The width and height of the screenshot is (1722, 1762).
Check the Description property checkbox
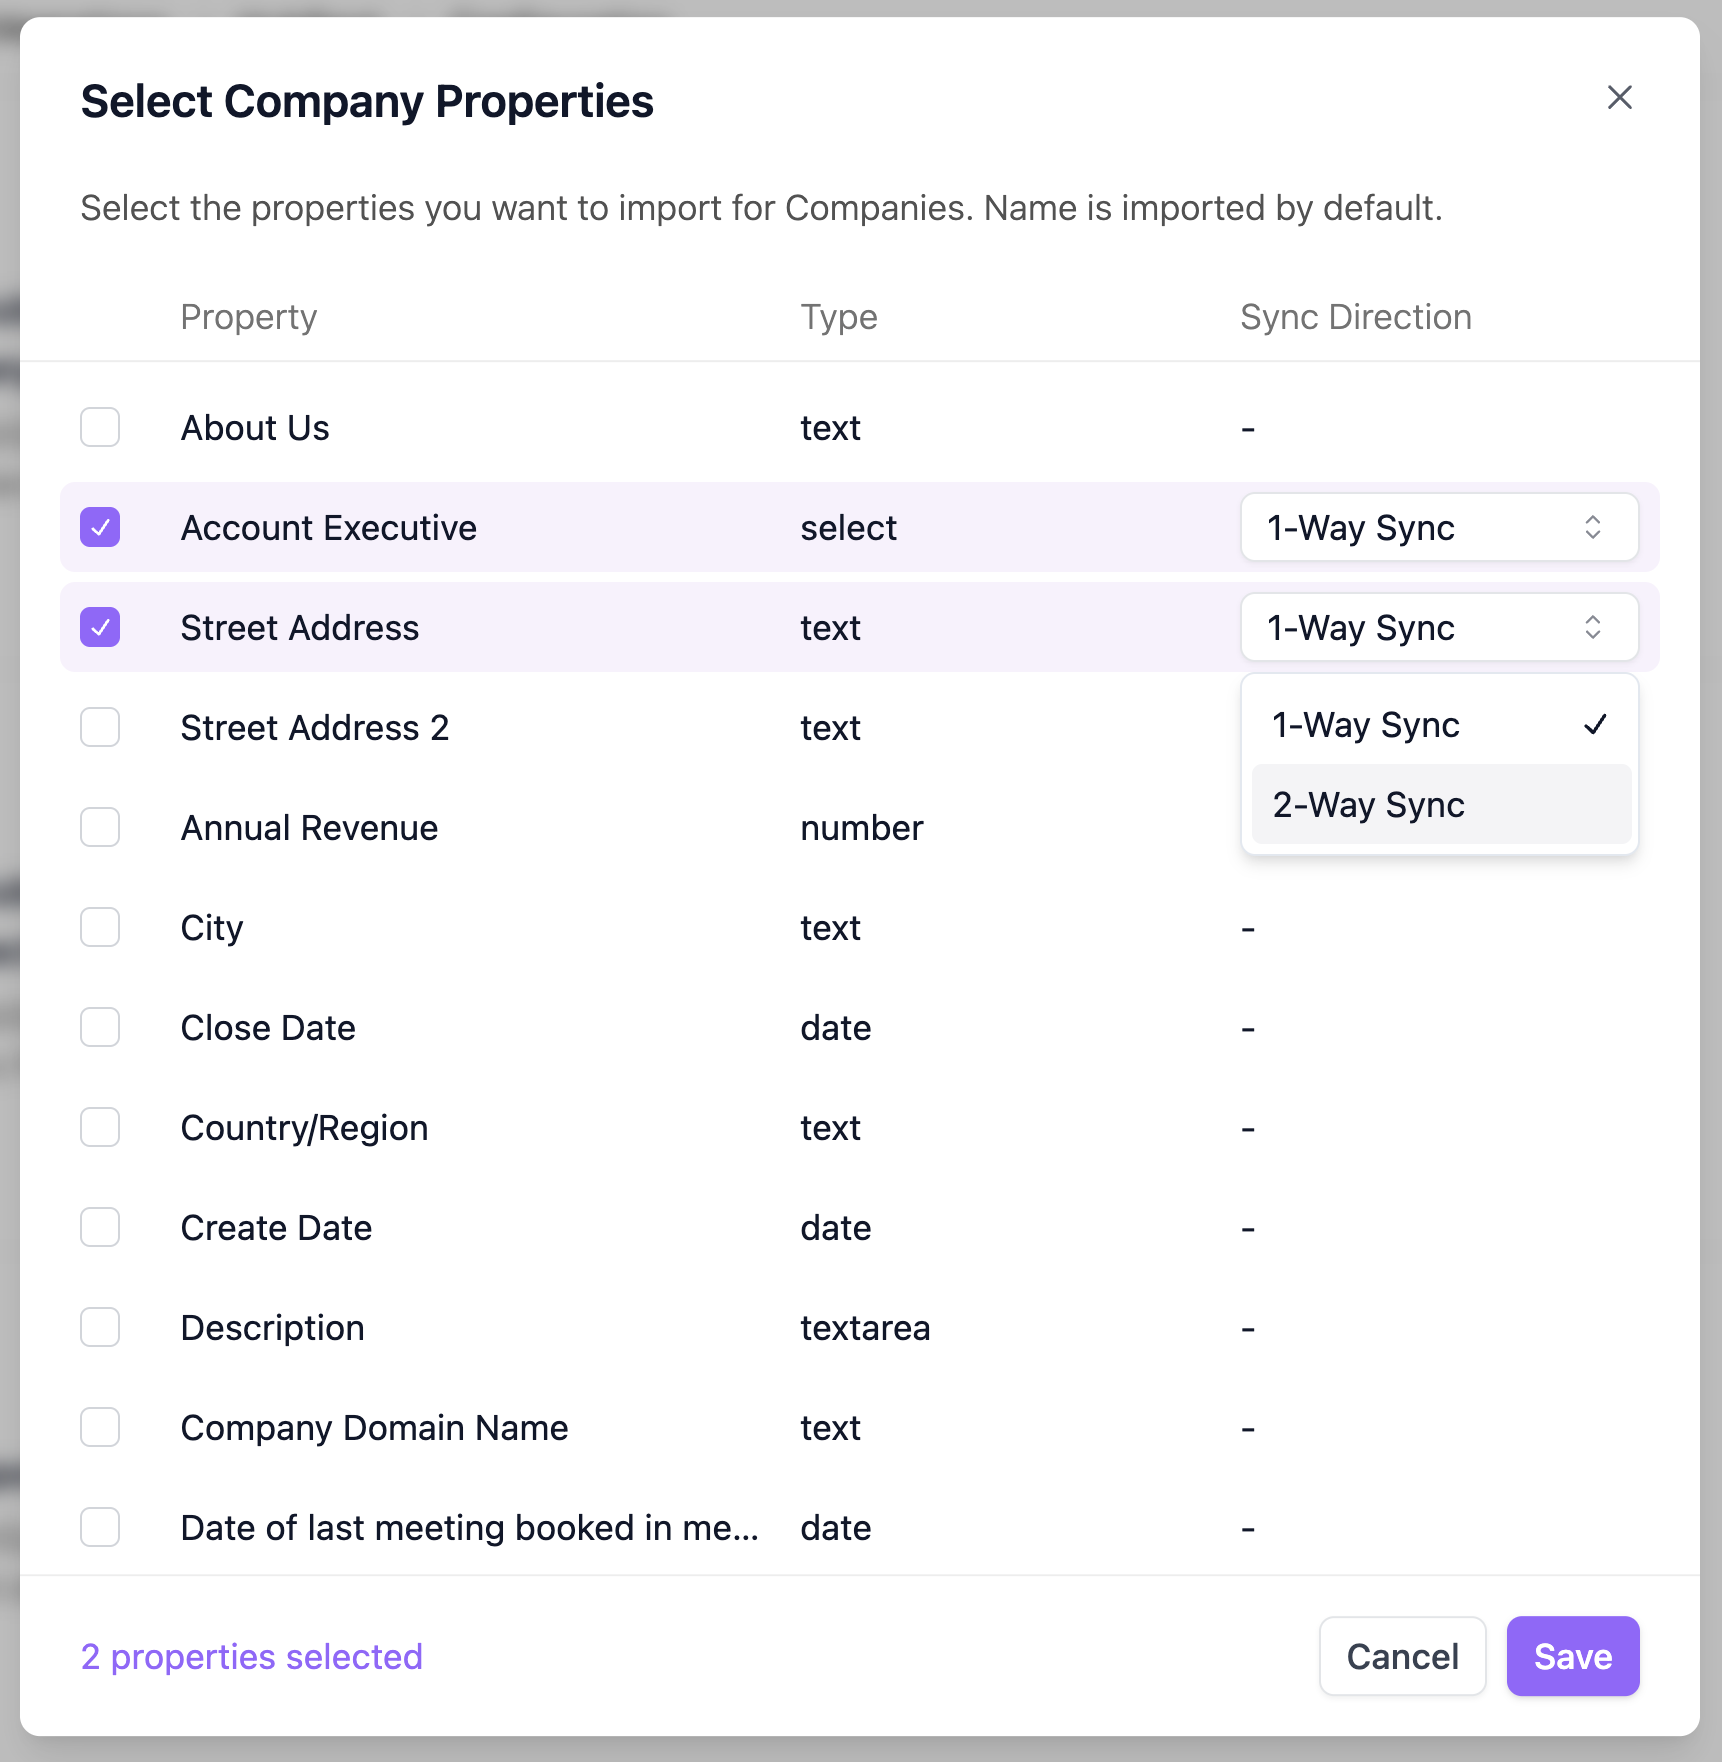100,1328
